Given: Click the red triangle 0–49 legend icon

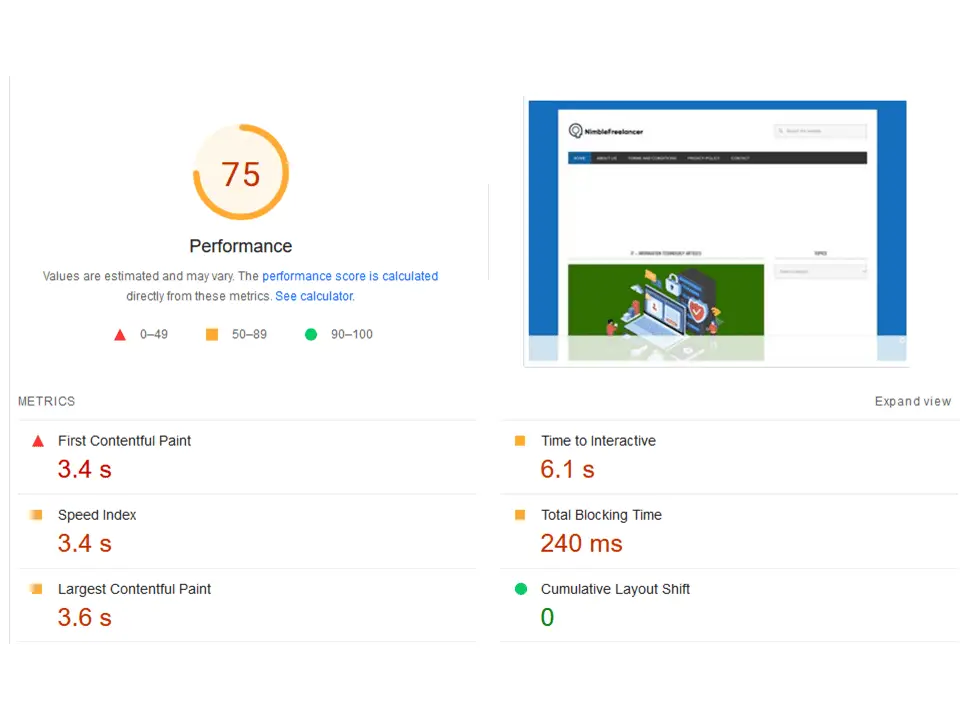Looking at the screenshot, I should [x=120, y=335].
